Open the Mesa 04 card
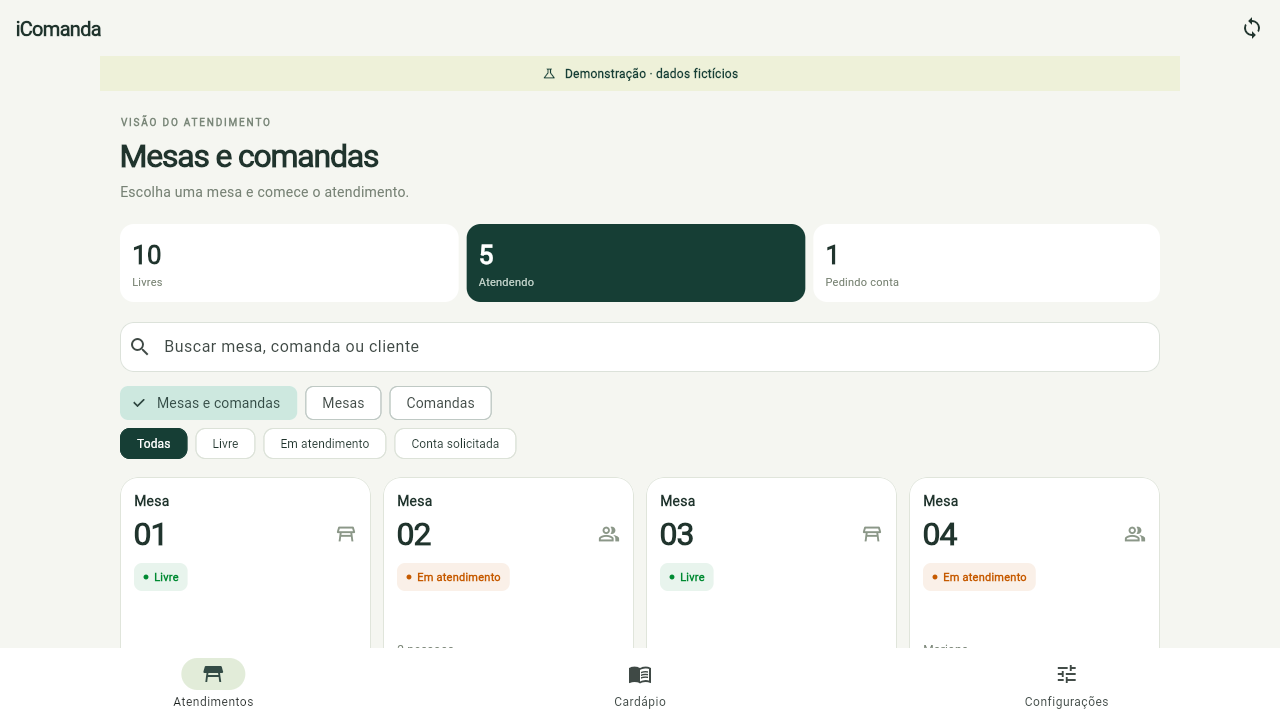The image size is (1280, 720). pos(1034,563)
